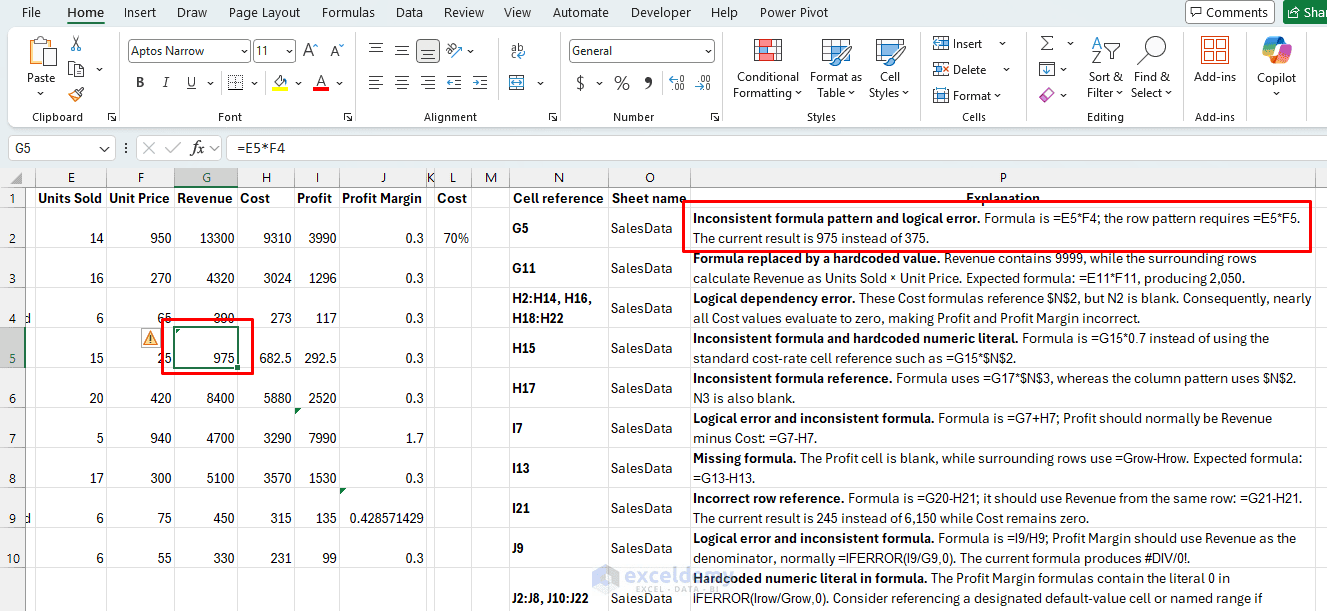The image size is (1327, 611).
Task: Click Decrease Decimal icon
Action: pos(704,83)
